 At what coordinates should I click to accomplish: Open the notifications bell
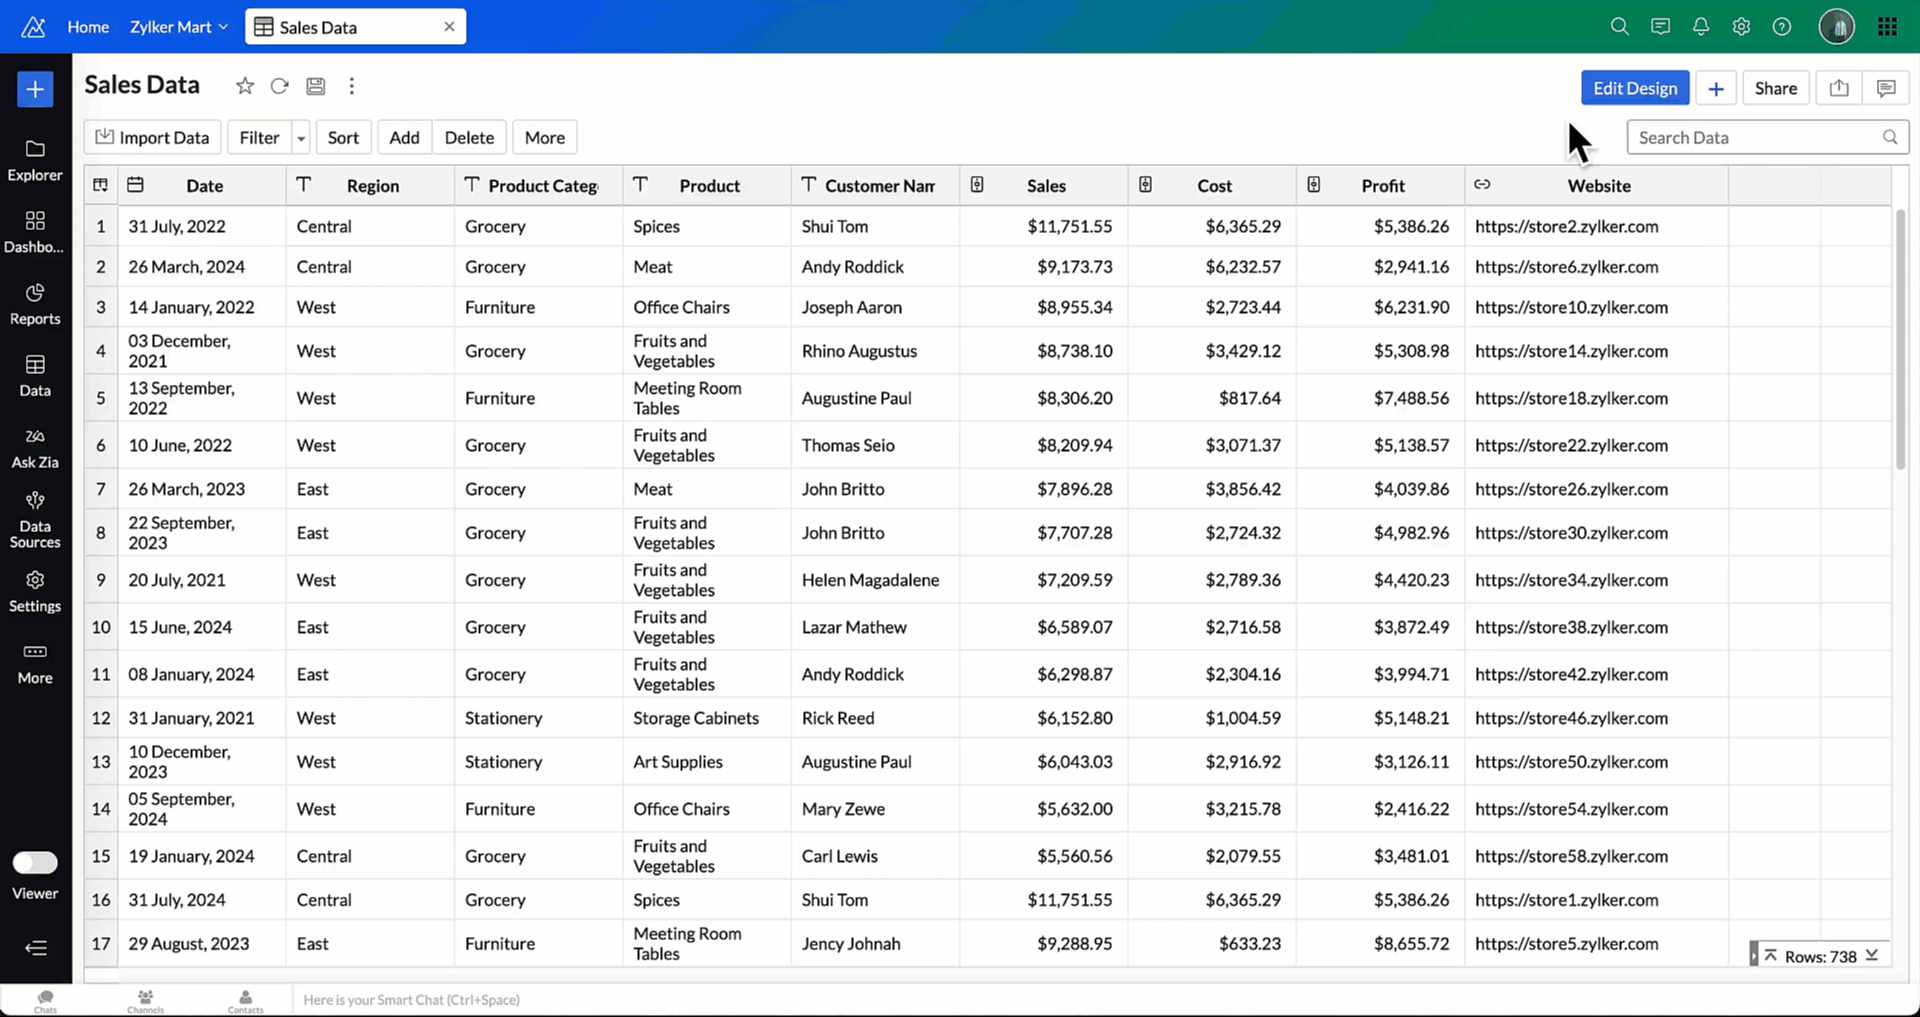[1700, 27]
